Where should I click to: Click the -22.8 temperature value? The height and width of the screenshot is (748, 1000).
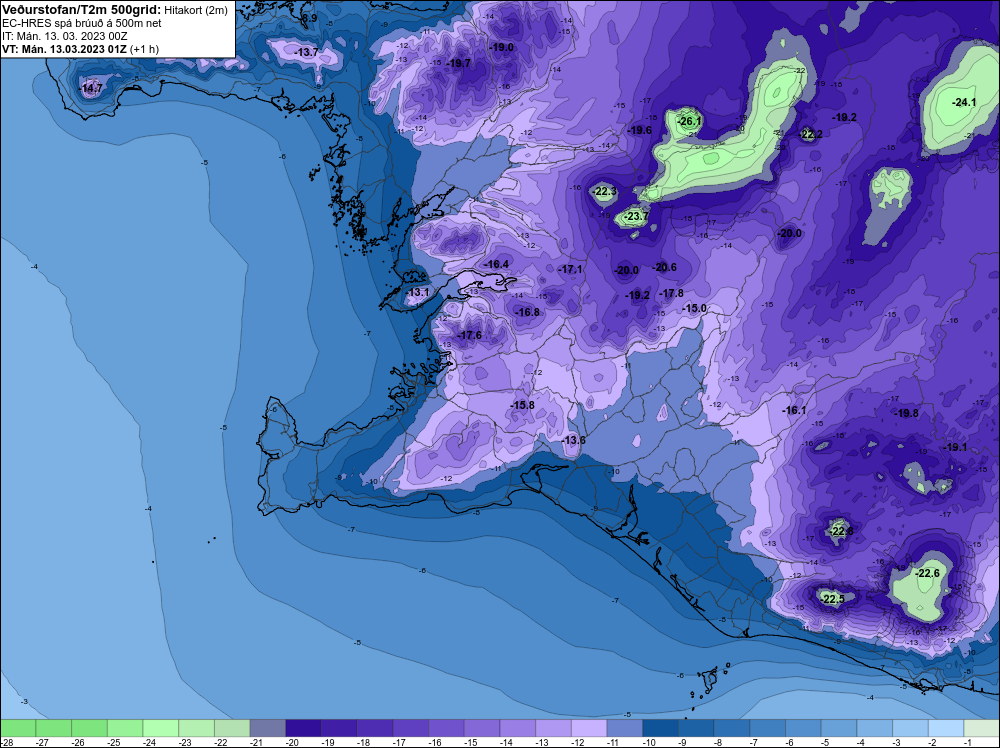click(841, 531)
